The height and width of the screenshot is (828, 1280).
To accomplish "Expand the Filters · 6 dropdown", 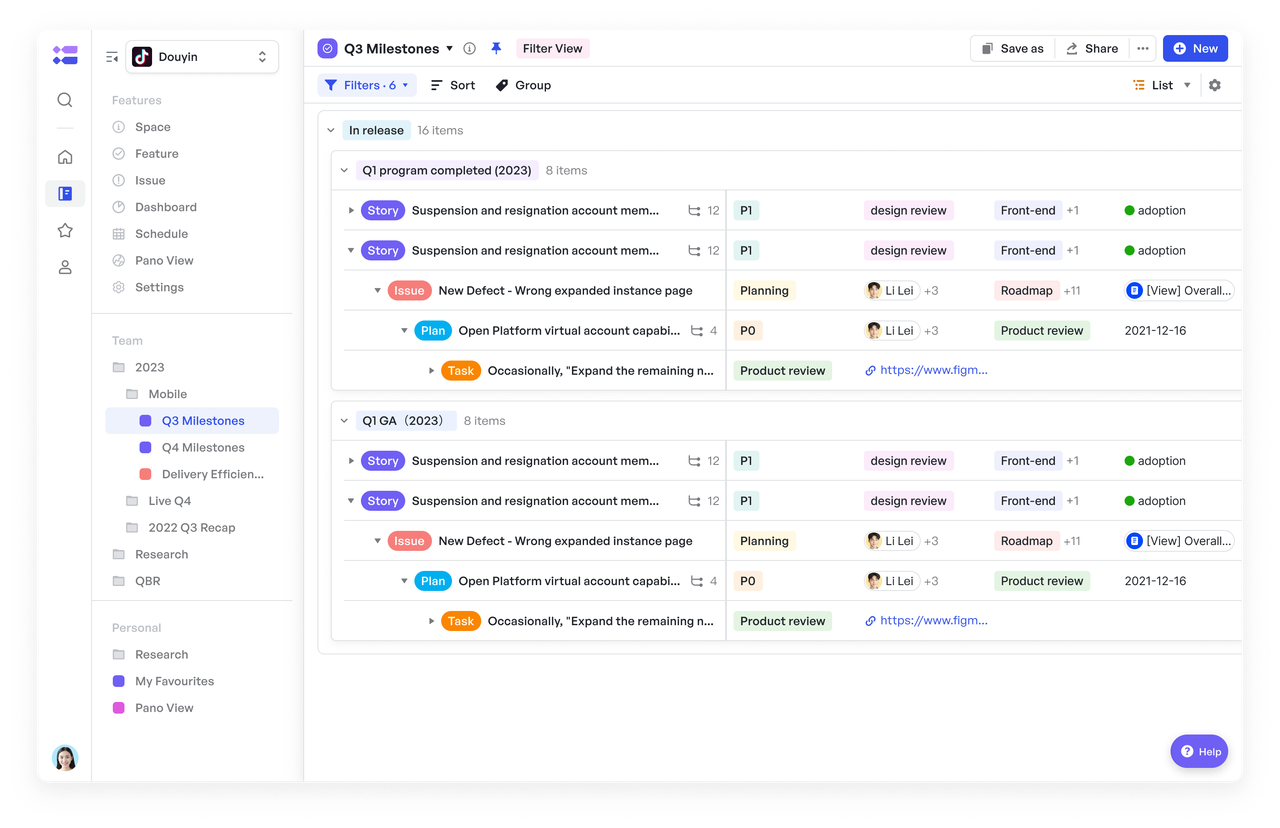I will click(366, 85).
